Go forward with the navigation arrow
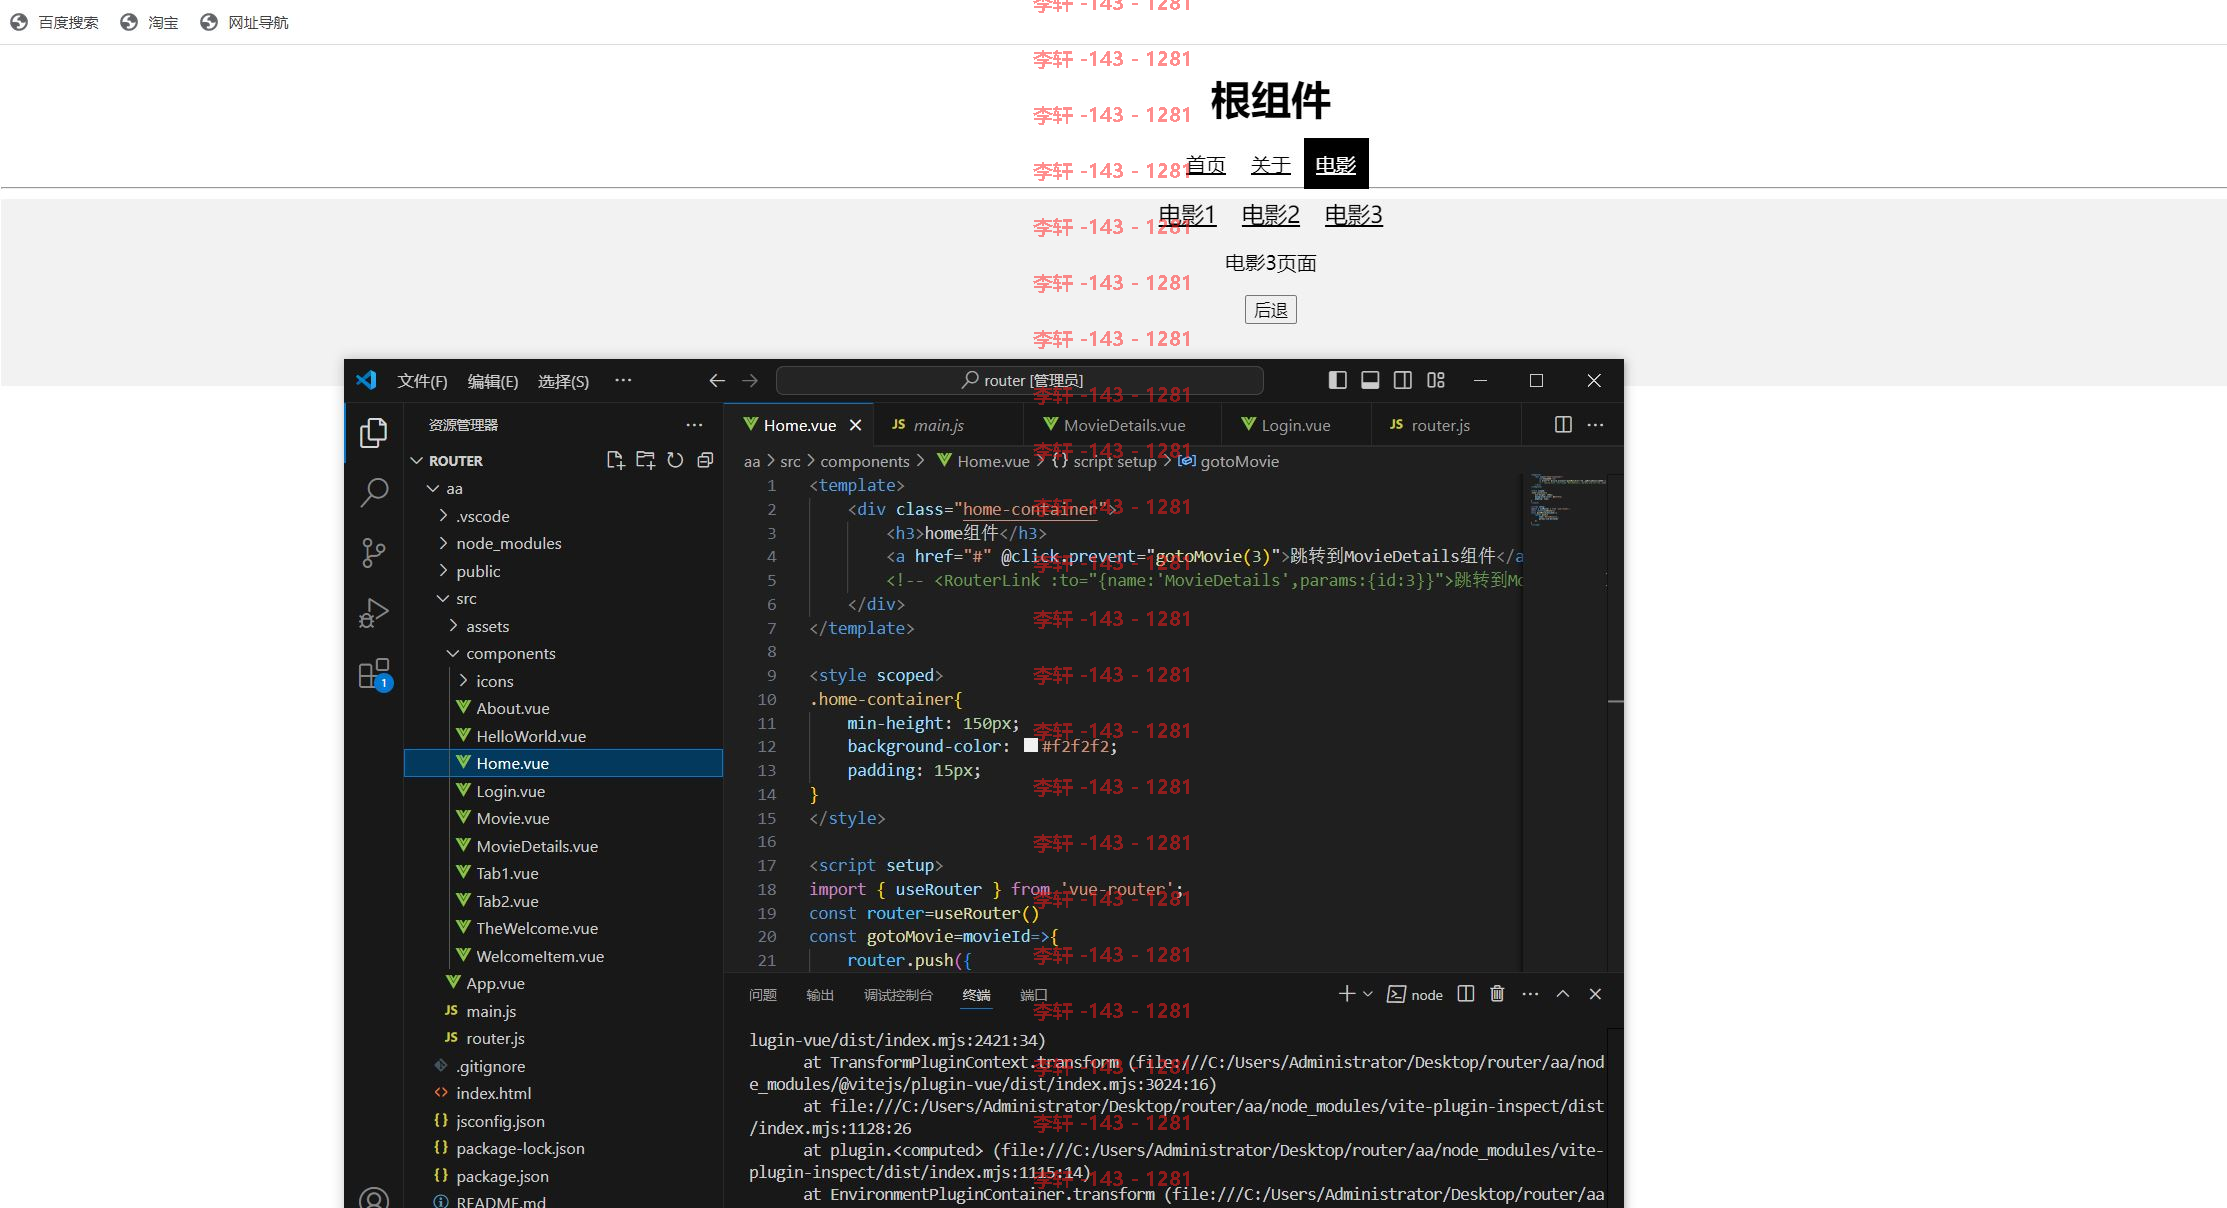Image resolution: width=2227 pixels, height=1208 pixels. point(750,381)
